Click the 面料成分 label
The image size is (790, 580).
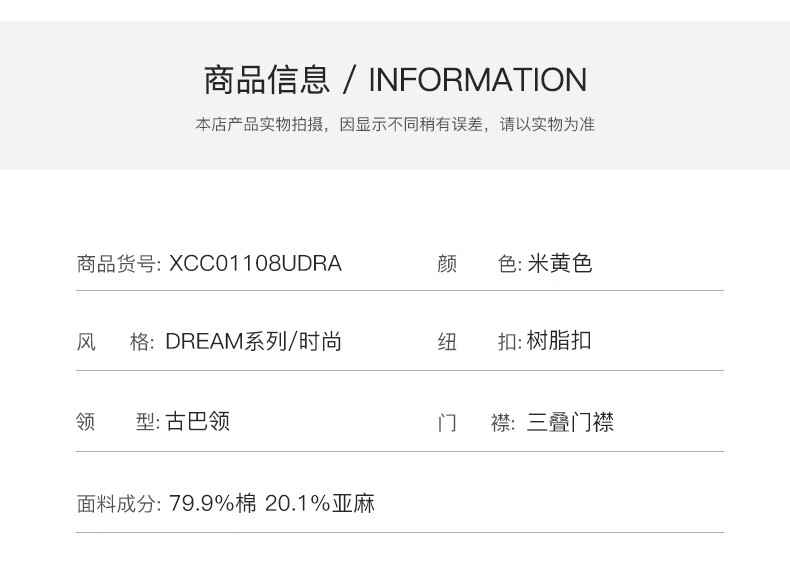(118, 503)
